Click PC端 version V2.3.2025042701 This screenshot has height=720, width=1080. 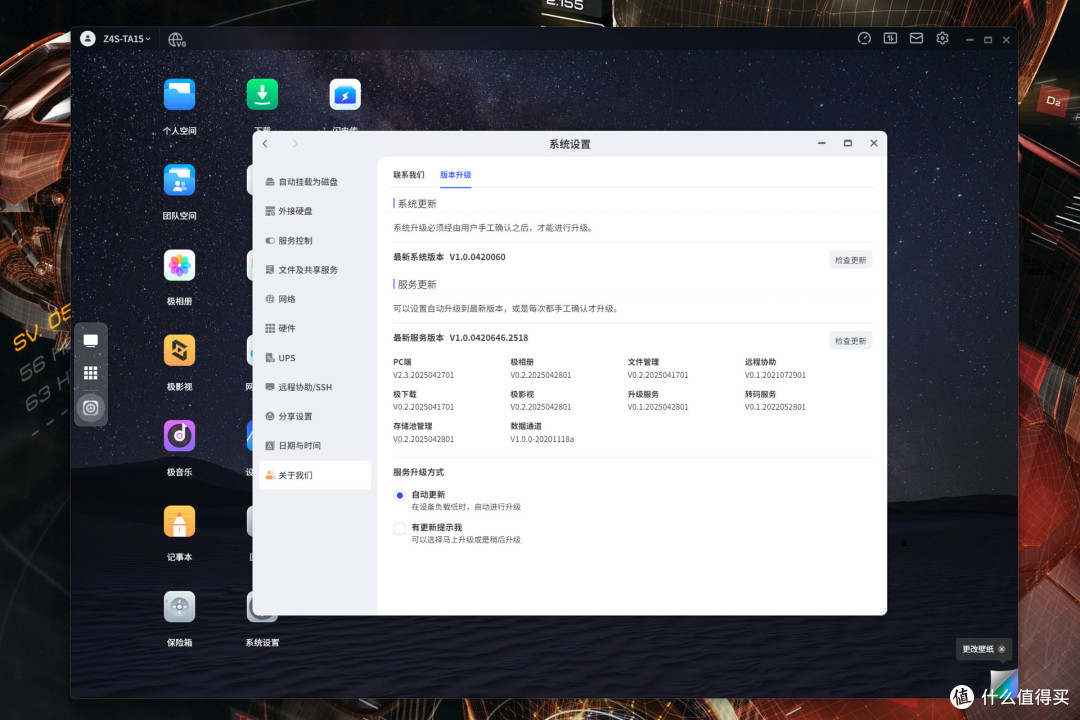[423, 376]
